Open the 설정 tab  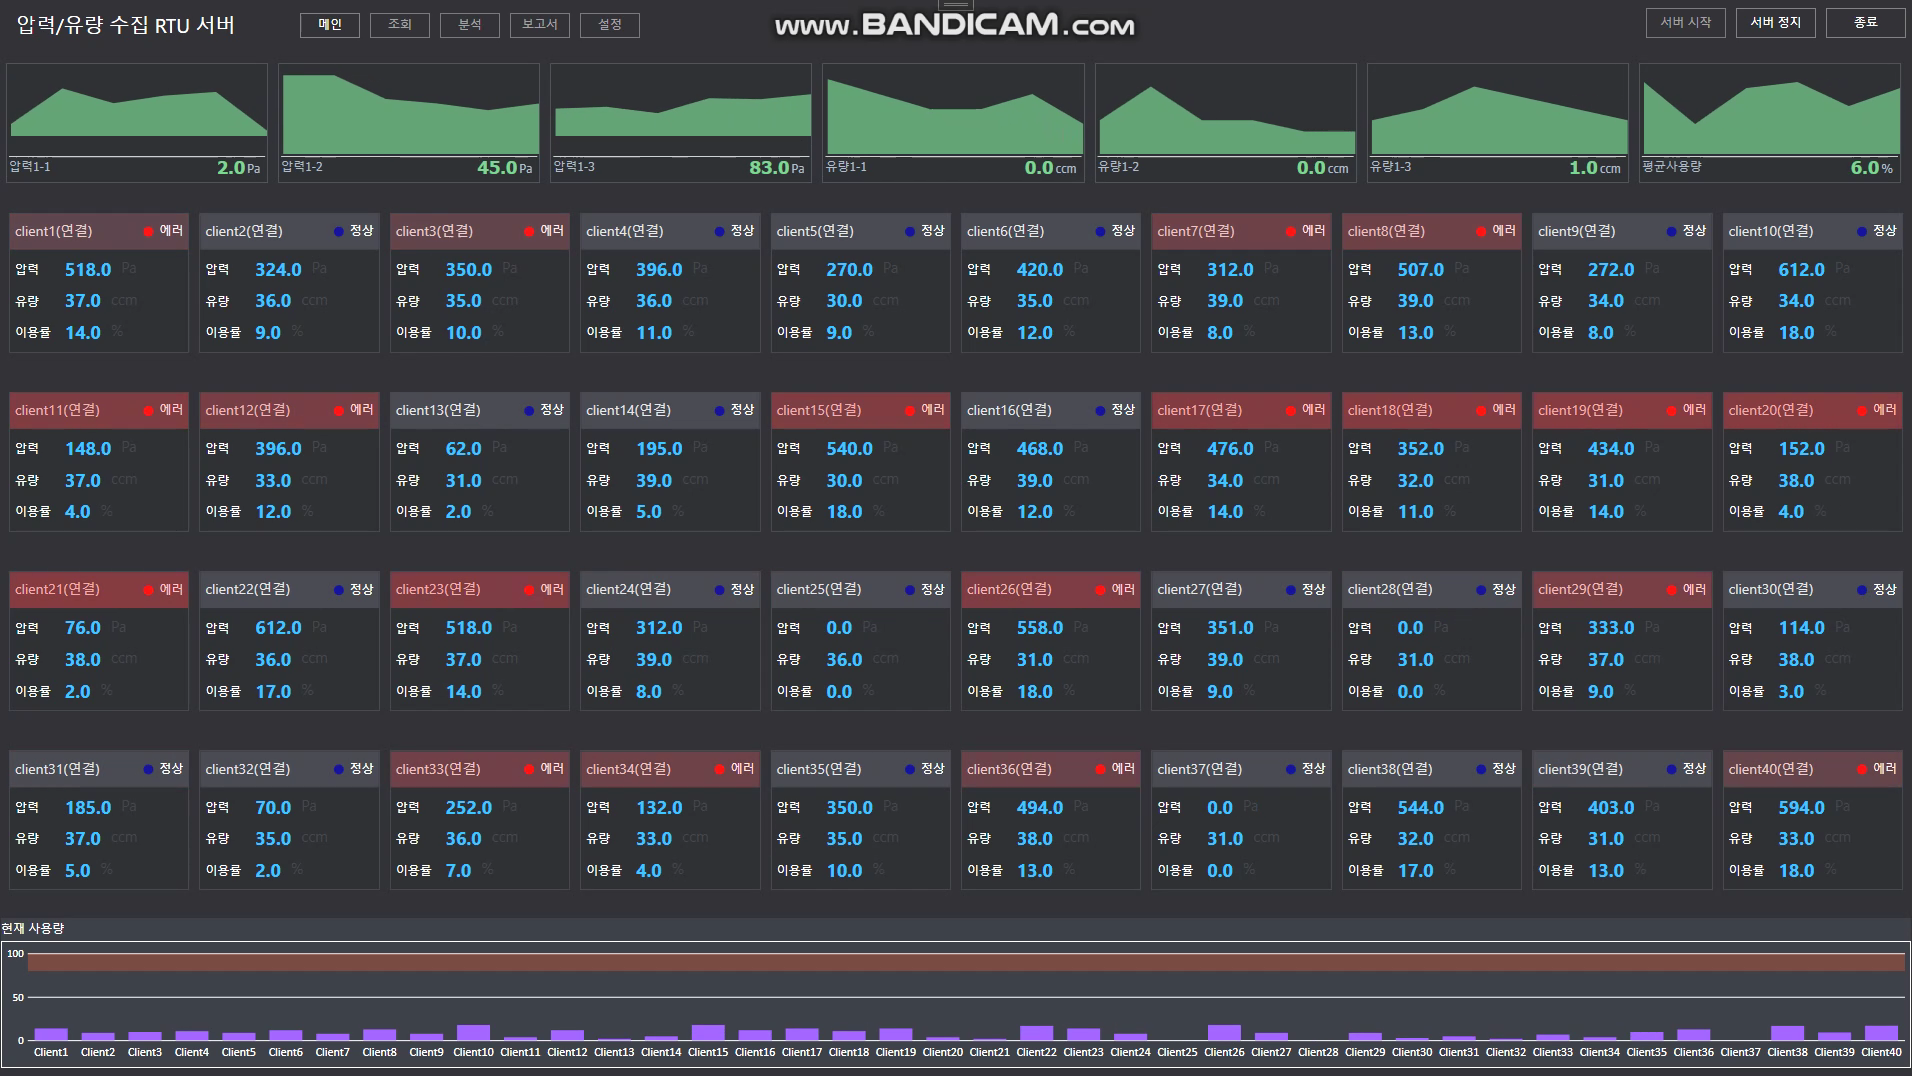click(x=610, y=25)
